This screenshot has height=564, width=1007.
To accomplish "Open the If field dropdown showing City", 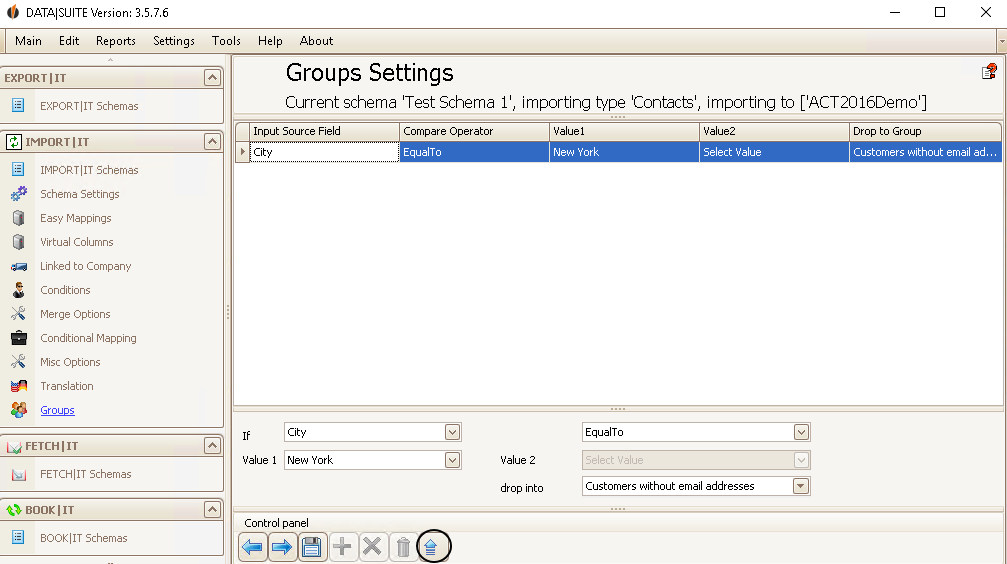I will (452, 432).
